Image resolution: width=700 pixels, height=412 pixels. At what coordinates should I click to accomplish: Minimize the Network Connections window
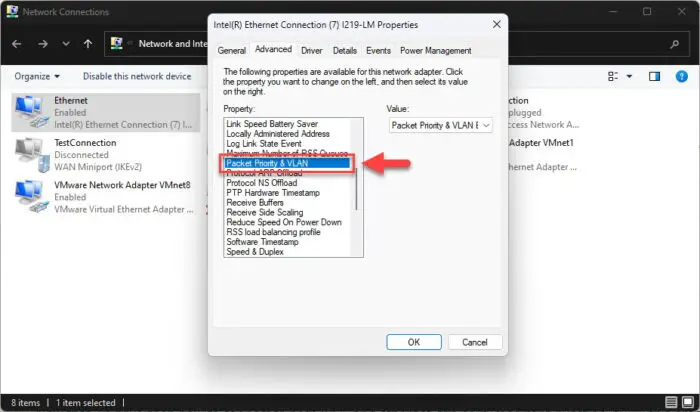[613, 12]
